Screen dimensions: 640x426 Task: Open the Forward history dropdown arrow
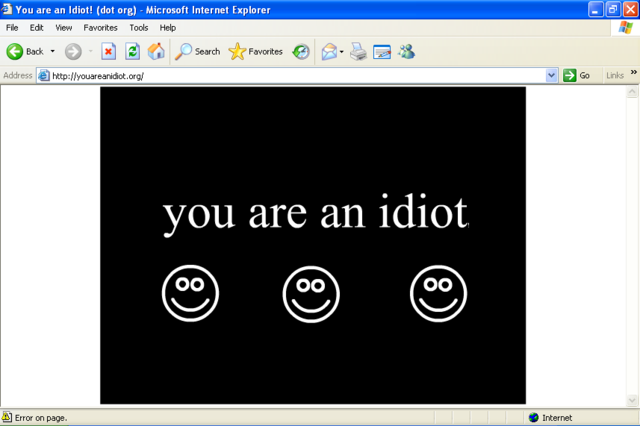[x=91, y=51]
